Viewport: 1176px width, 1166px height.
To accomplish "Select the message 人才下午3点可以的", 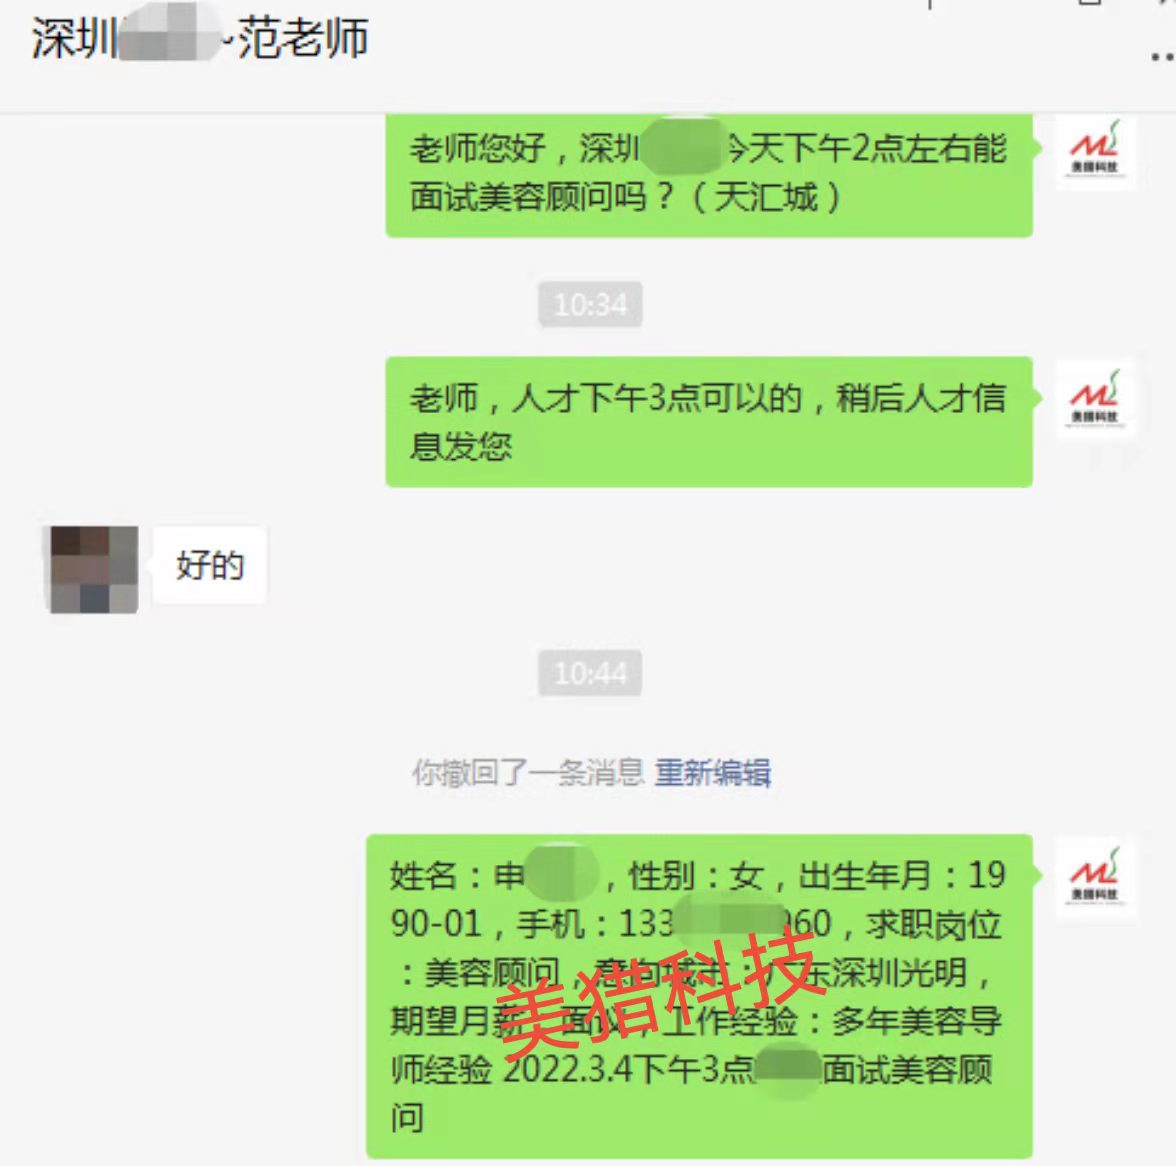I will point(709,422).
